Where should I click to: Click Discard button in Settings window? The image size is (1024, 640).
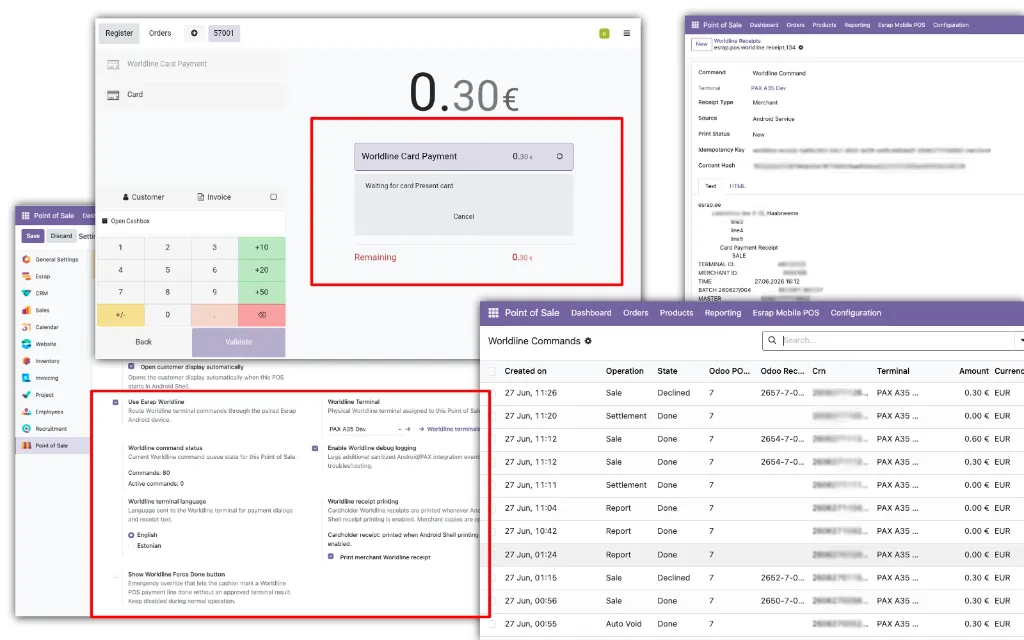pos(61,236)
